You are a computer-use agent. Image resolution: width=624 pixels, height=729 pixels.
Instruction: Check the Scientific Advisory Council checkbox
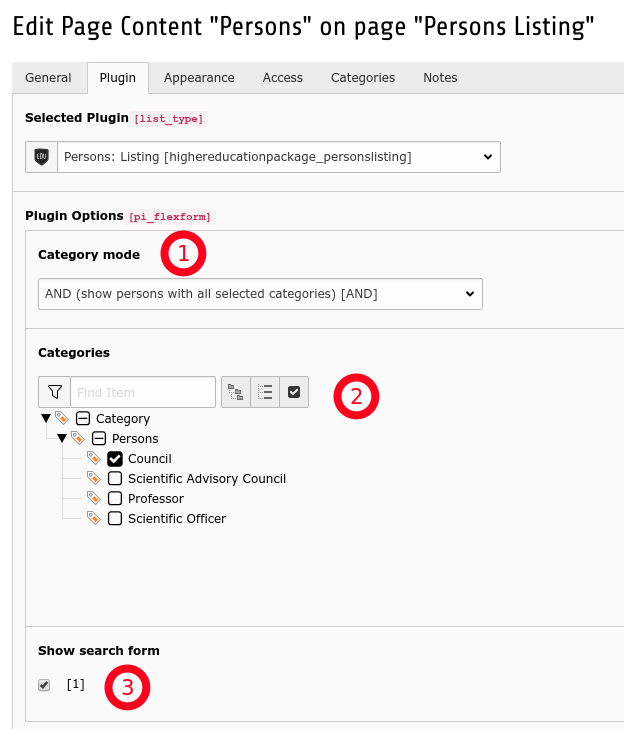(115, 479)
